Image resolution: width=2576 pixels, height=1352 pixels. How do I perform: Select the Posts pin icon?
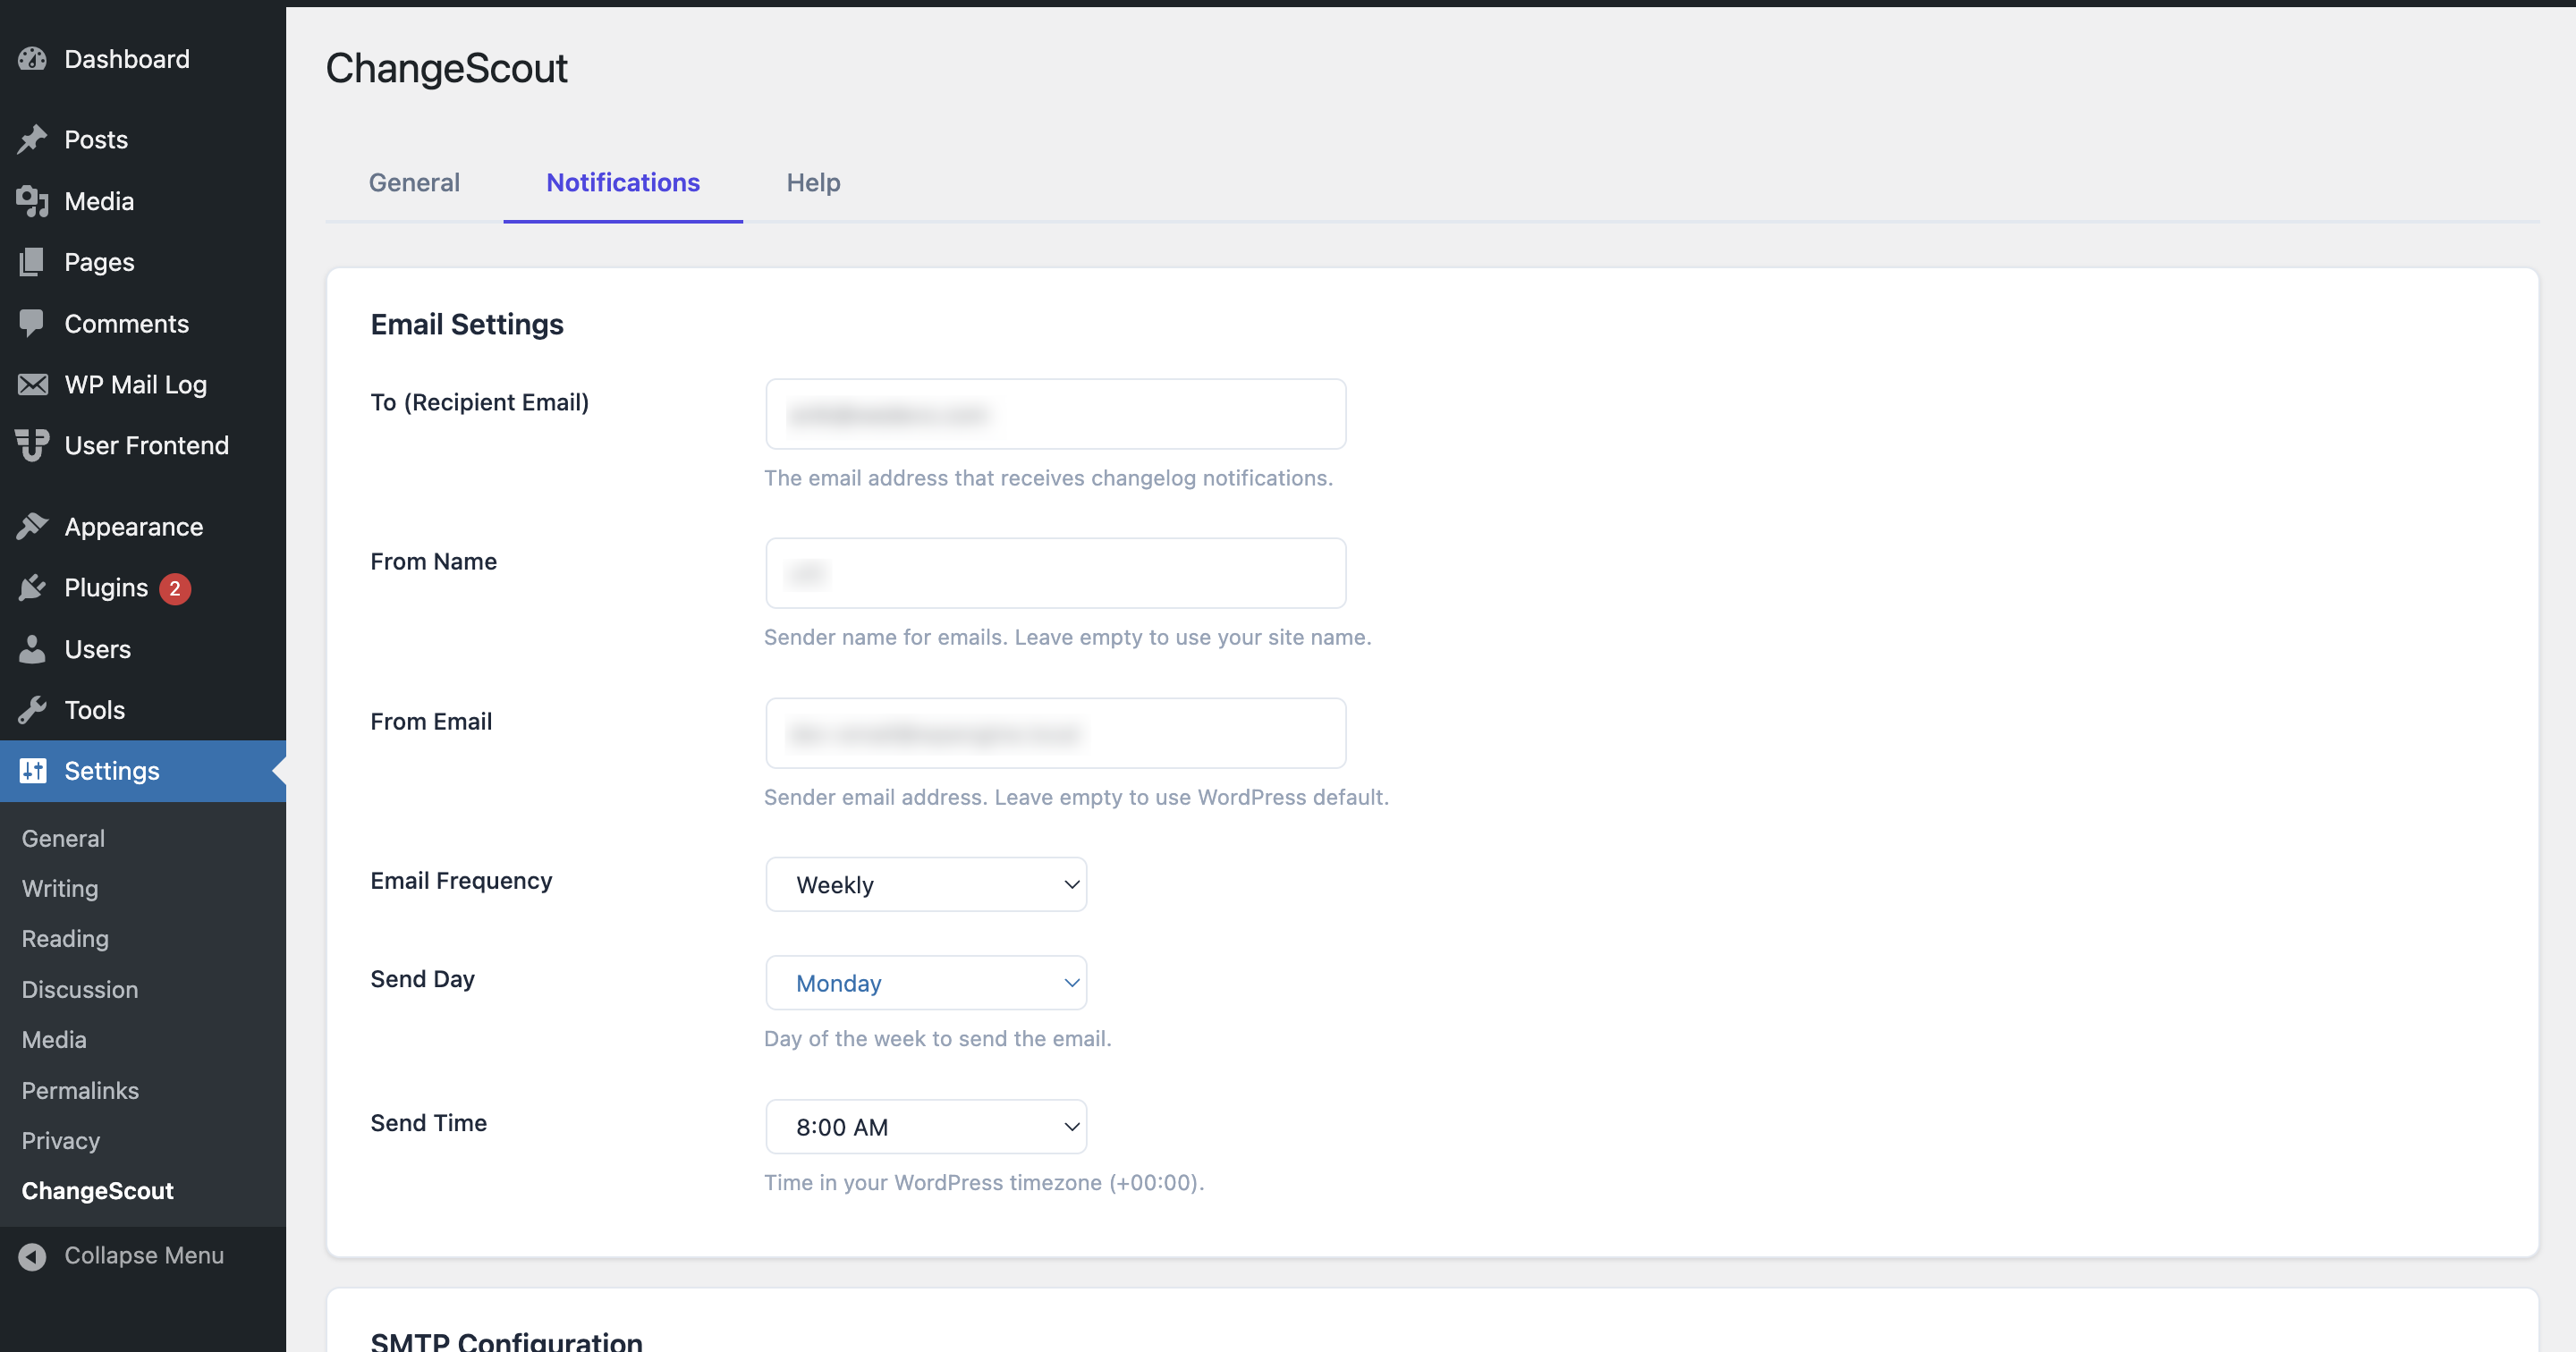point(31,139)
